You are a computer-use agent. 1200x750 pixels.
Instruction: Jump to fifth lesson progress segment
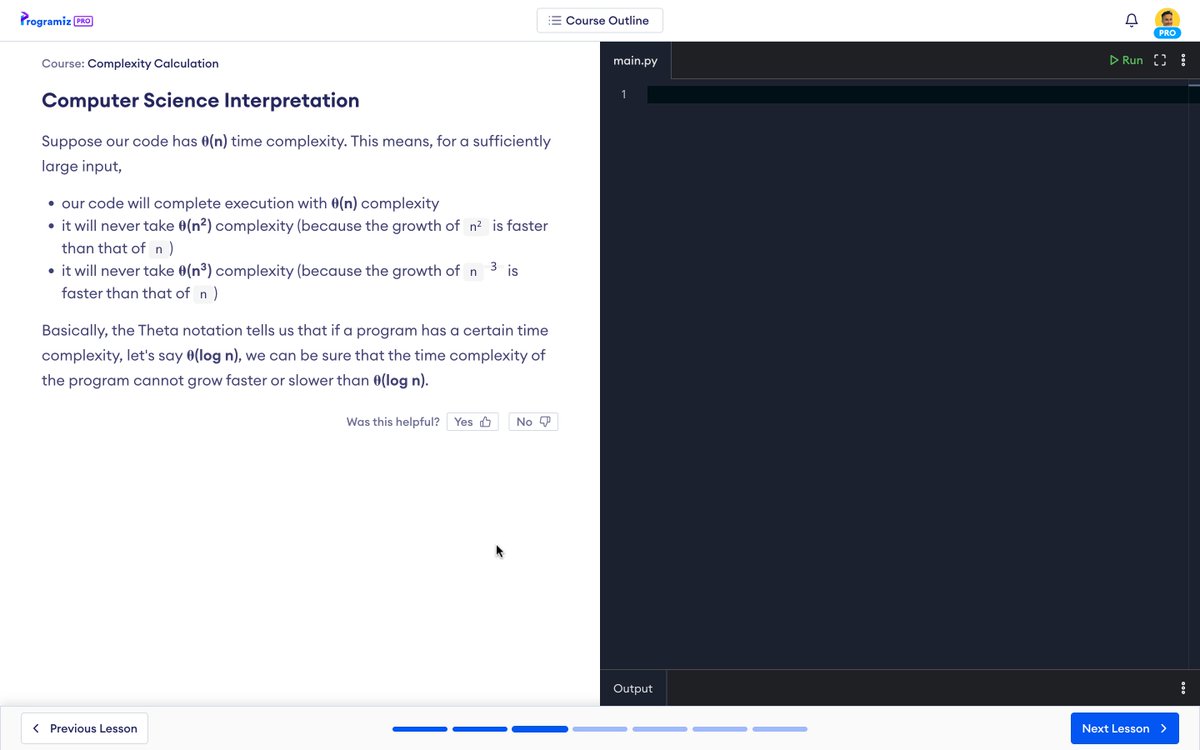tap(660, 729)
